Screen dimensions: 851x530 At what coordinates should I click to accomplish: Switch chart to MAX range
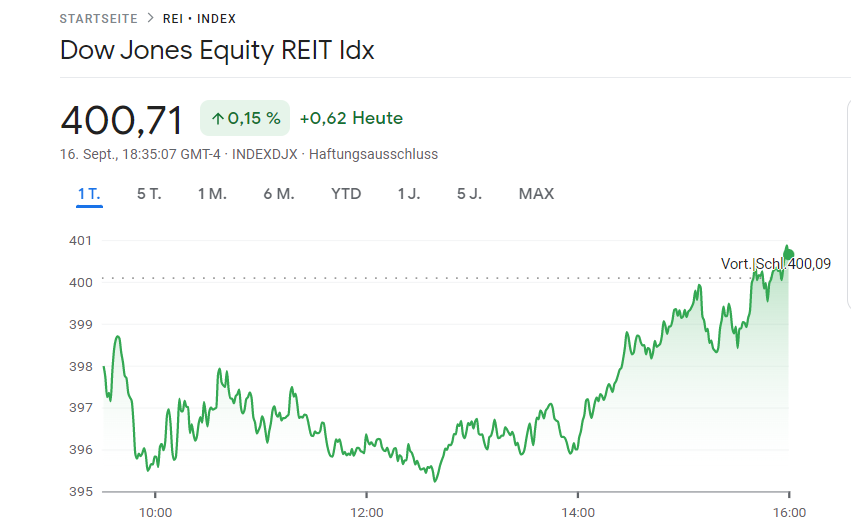(536, 194)
